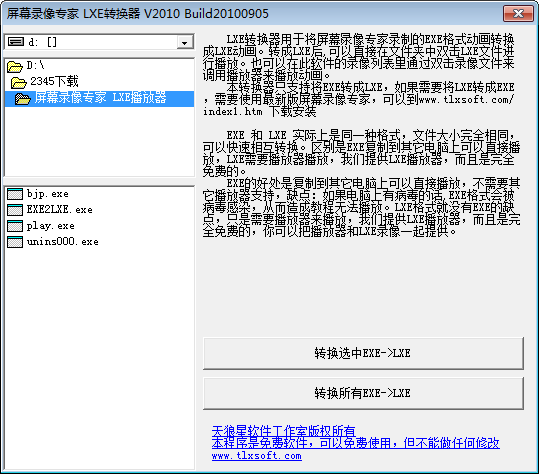Image resolution: width=539 pixels, height=474 pixels.
Task: Click the bjp.exe file icon
Action: [x=15, y=194]
